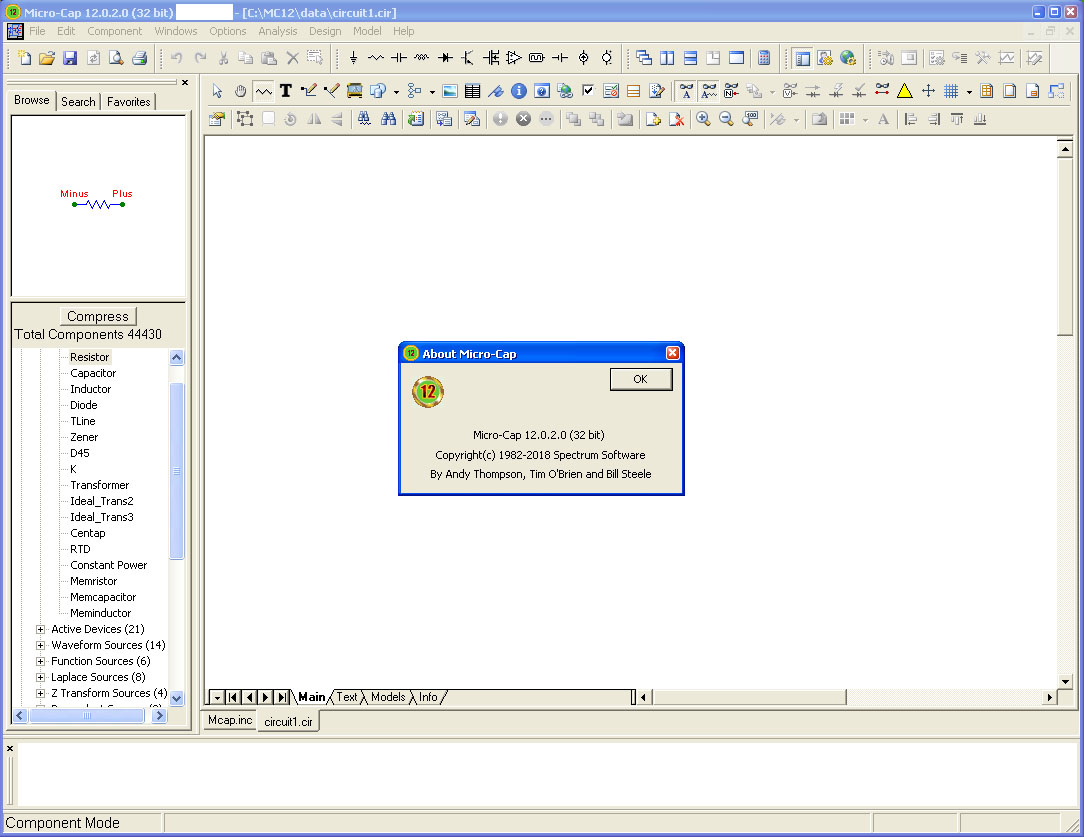The height and width of the screenshot is (837, 1084).
Task: Switch to the Models page tab
Action: click(x=388, y=697)
